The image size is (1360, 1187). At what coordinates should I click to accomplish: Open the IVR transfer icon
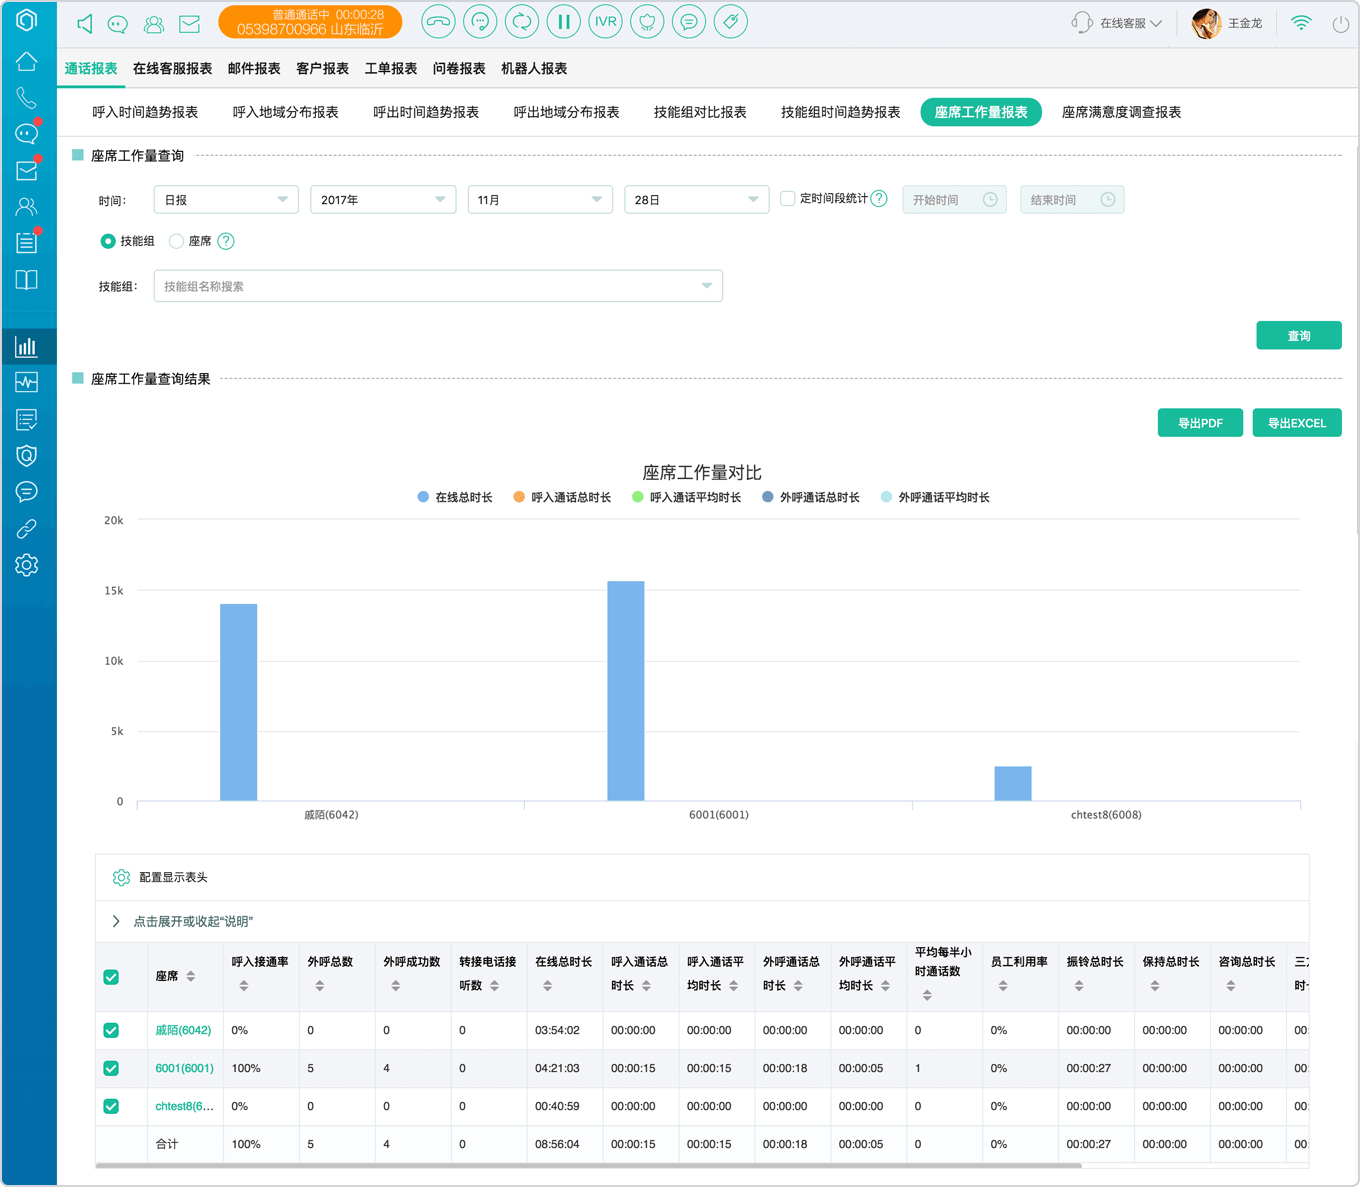click(606, 22)
